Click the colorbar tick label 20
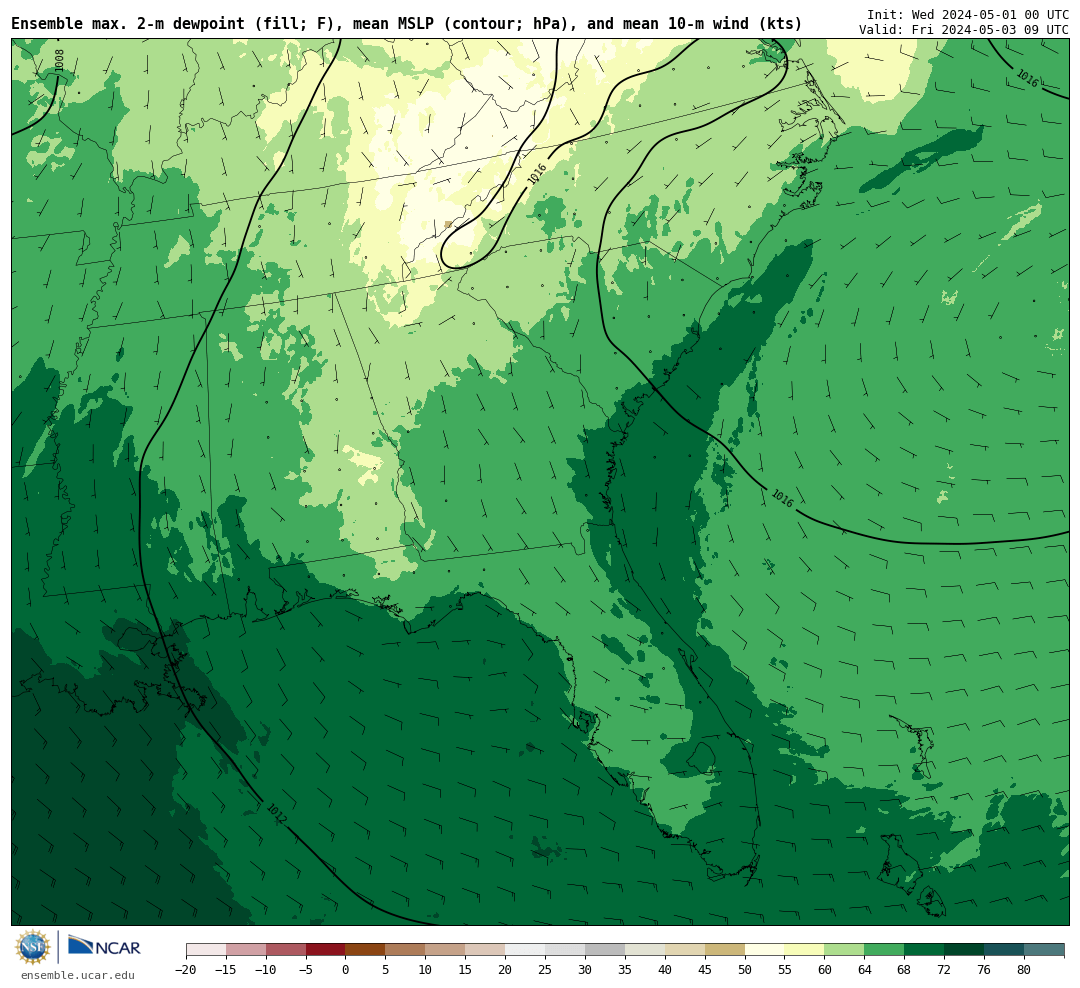1080x988 pixels. pos(506,969)
